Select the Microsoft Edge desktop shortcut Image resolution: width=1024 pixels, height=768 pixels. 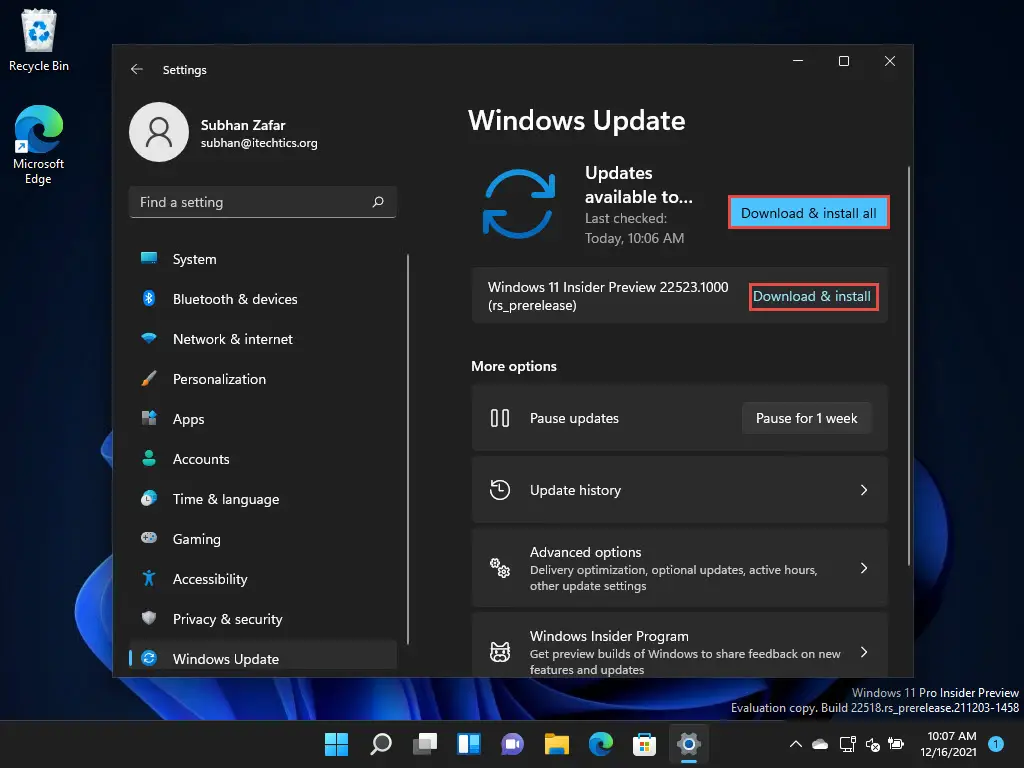click(x=39, y=145)
